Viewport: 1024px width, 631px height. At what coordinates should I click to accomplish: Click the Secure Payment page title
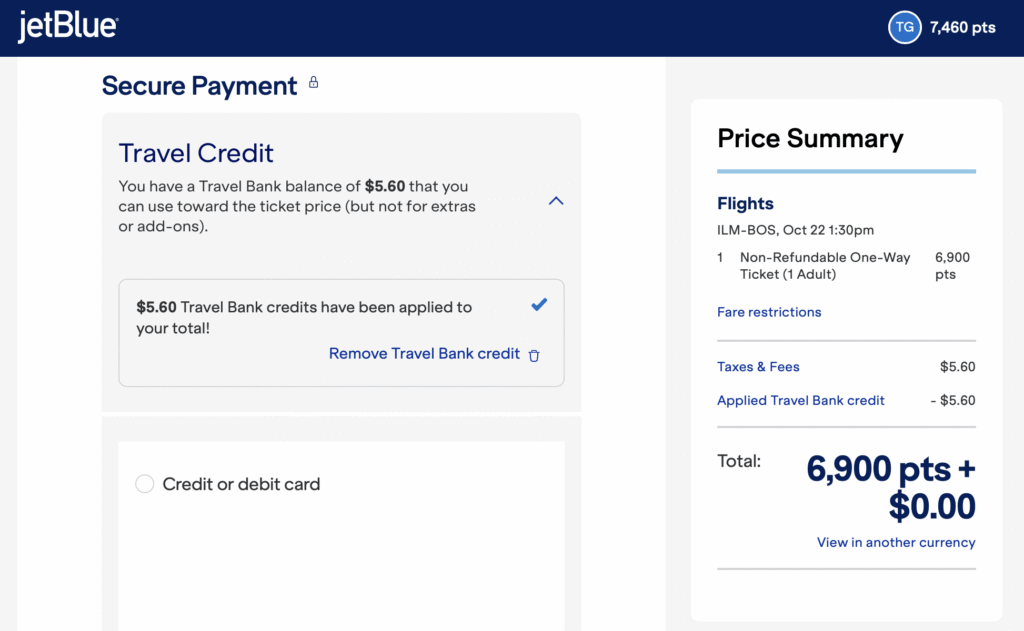coord(199,86)
